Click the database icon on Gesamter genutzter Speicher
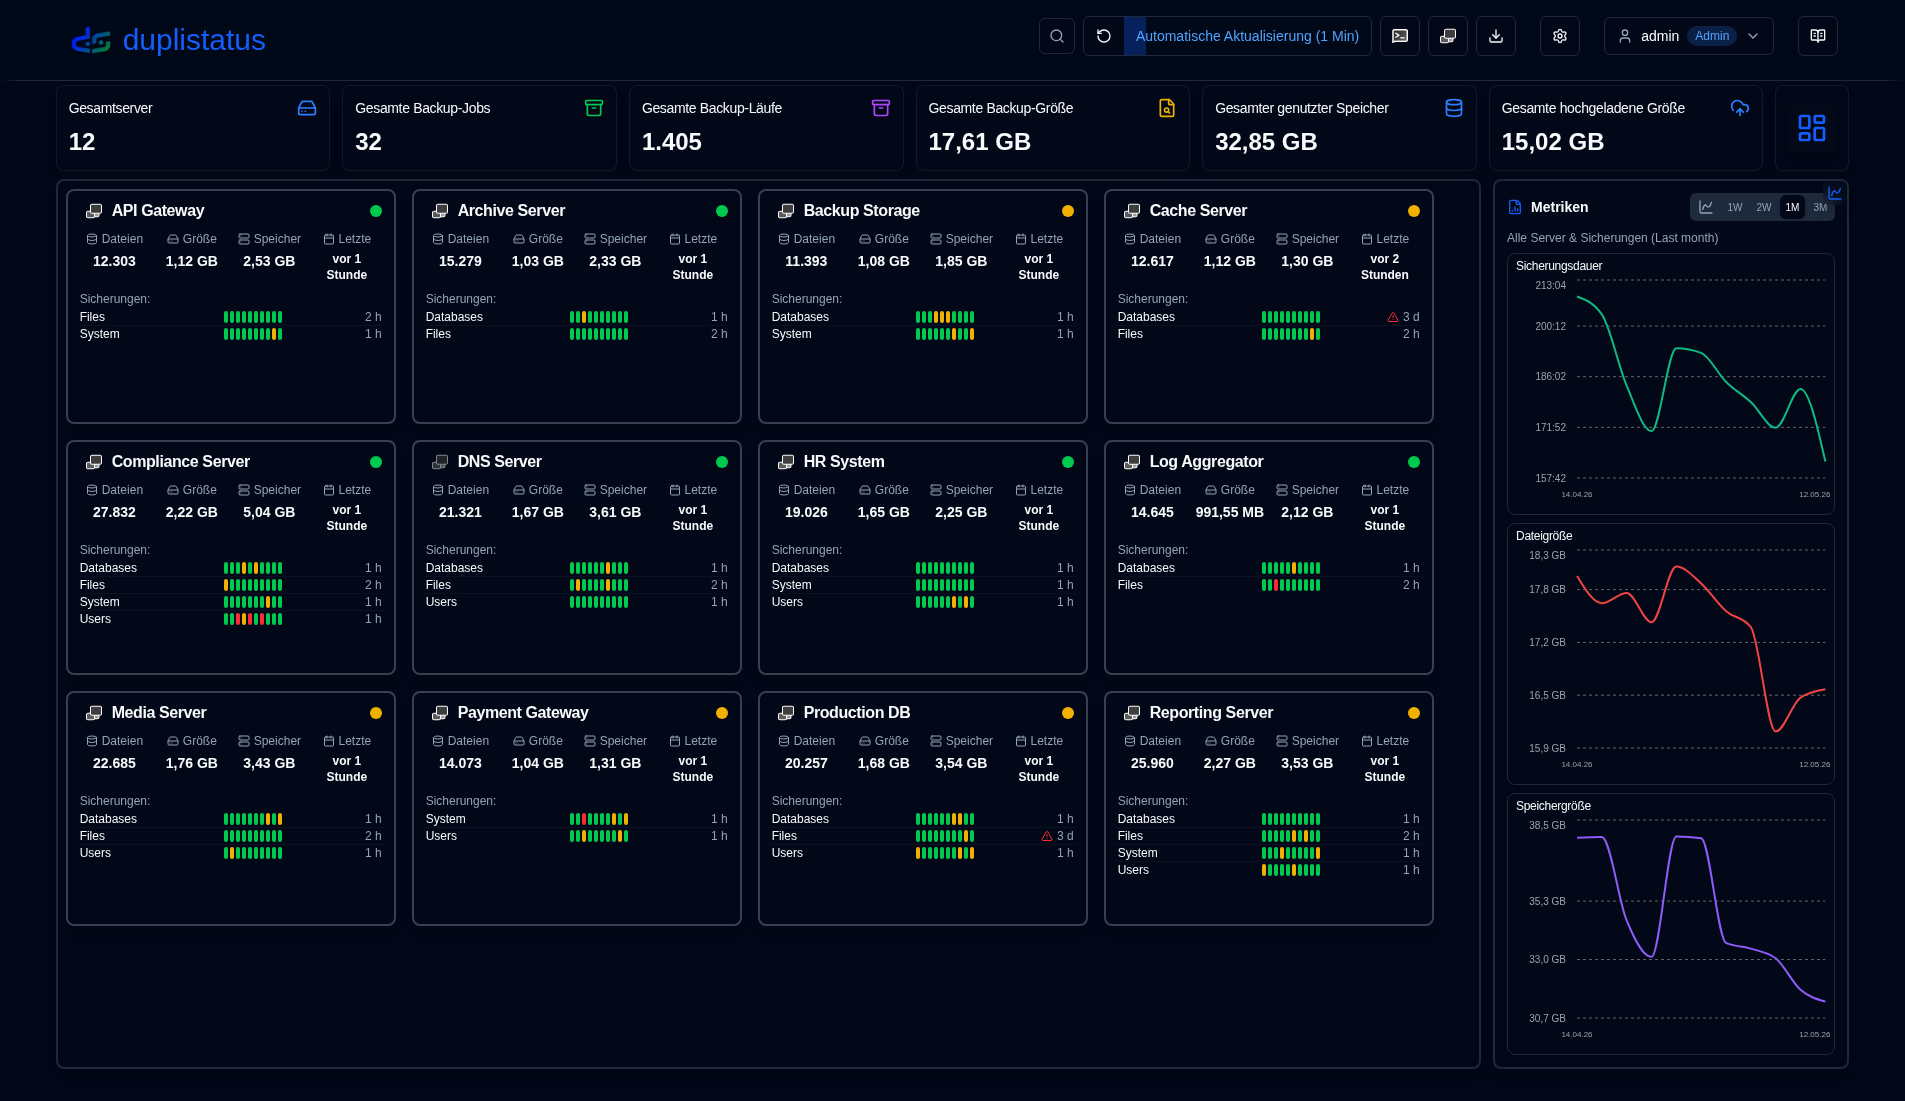Viewport: 1905px width, 1101px height. click(x=1454, y=108)
